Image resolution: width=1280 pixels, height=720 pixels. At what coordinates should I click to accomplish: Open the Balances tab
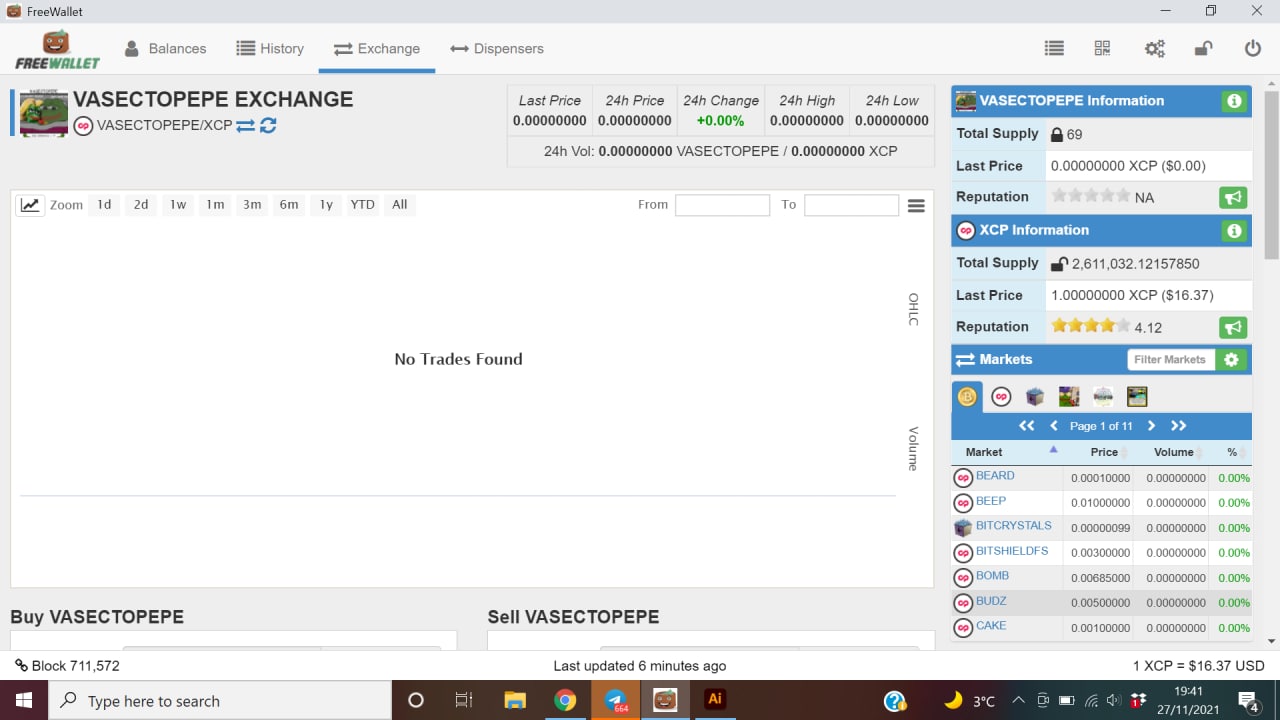click(165, 48)
